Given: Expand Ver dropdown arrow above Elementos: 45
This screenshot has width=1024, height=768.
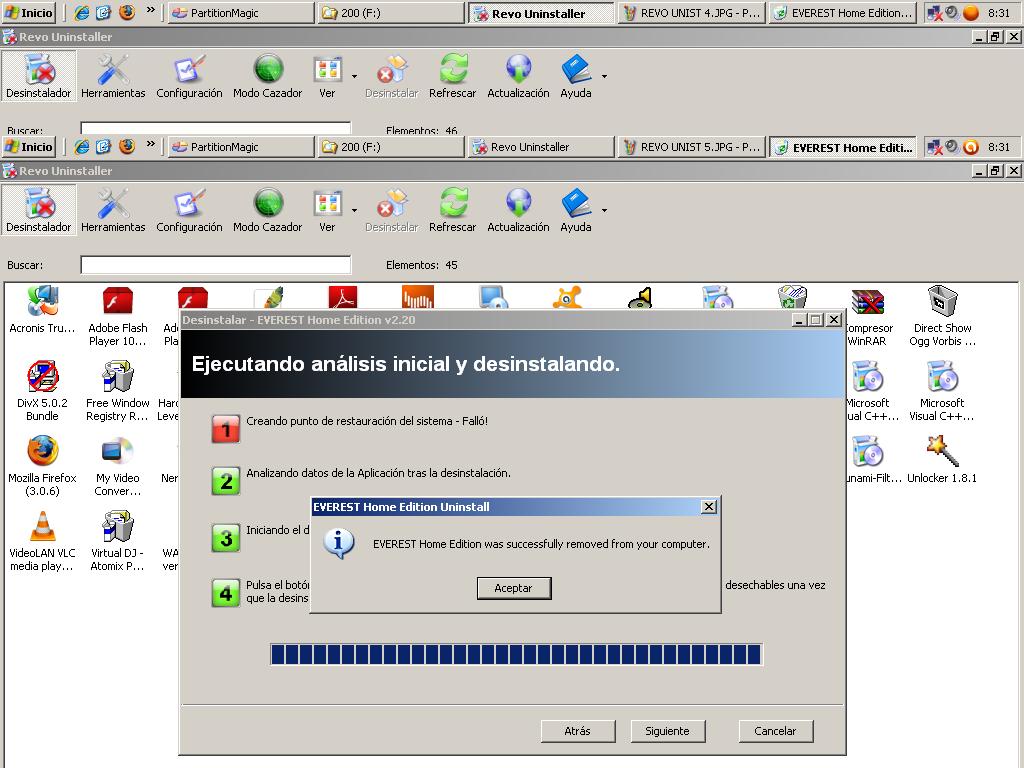Looking at the screenshot, I should pos(355,210).
